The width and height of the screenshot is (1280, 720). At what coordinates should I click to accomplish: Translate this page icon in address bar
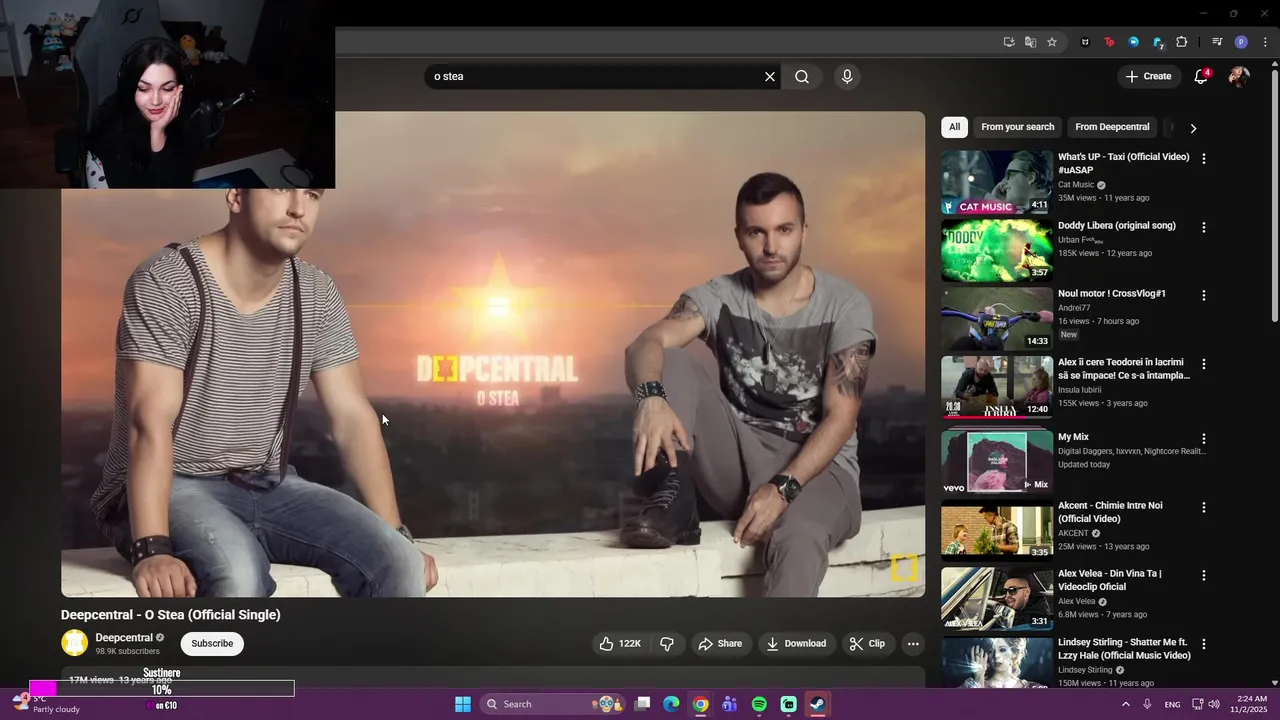1030,42
